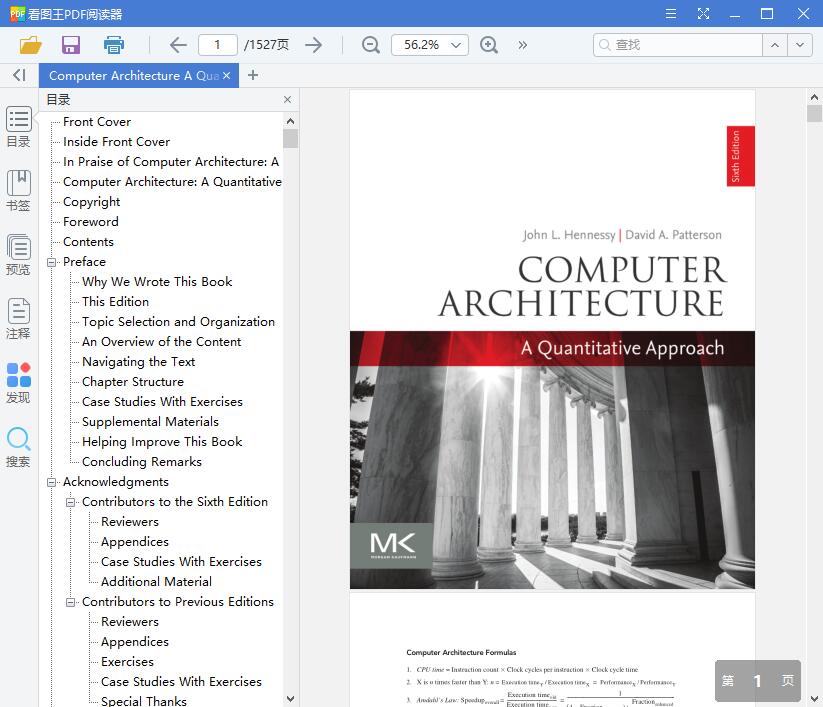
Task: Open Chapter Structure outline entry
Action: point(133,382)
